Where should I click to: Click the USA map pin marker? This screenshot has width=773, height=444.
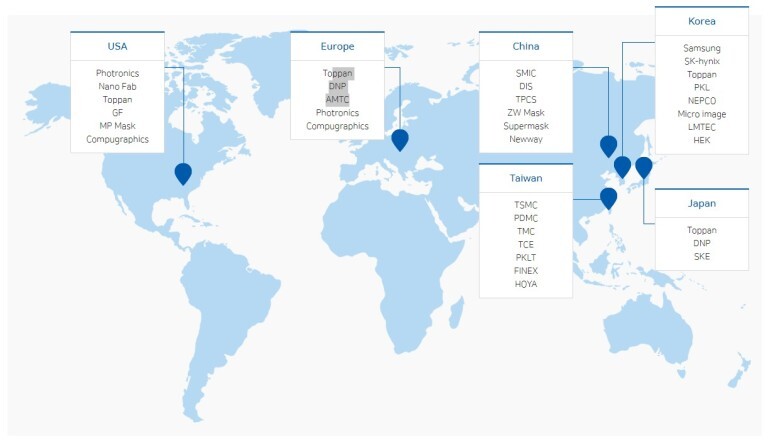click(183, 174)
